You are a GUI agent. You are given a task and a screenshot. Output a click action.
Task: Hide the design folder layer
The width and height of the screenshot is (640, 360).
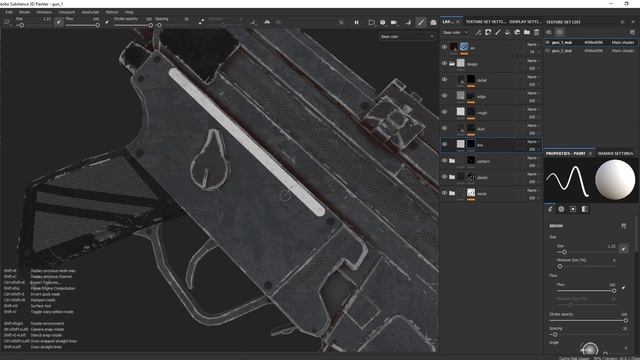click(x=444, y=64)
